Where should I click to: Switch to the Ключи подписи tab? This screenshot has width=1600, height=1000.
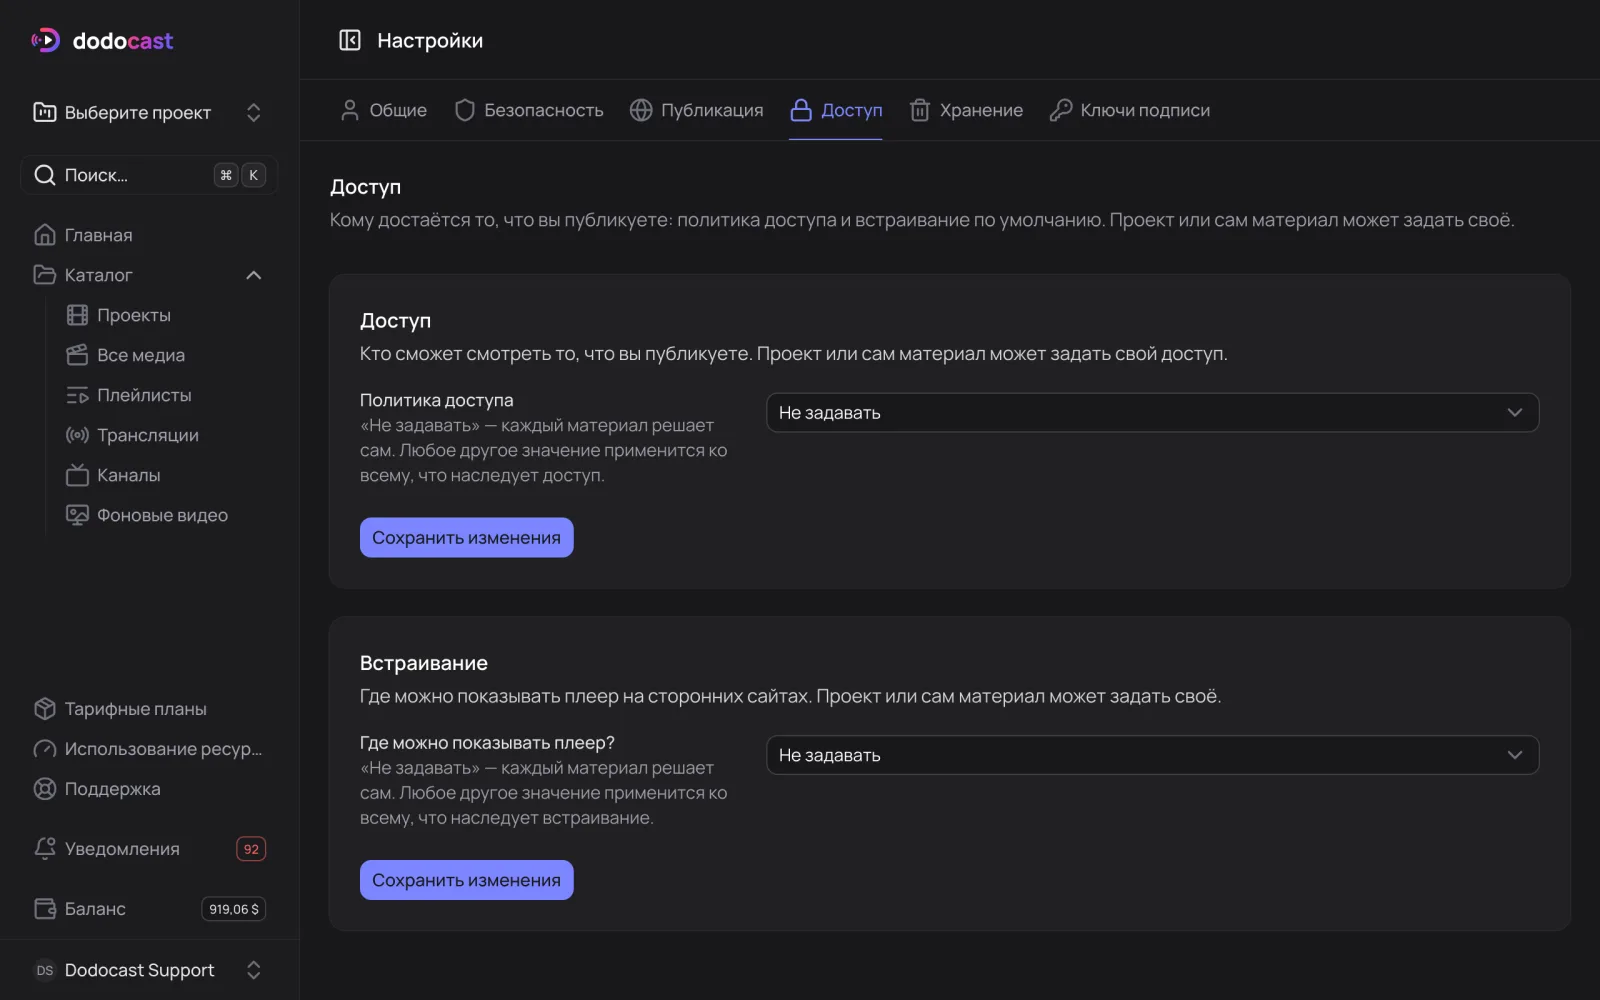1130,110
